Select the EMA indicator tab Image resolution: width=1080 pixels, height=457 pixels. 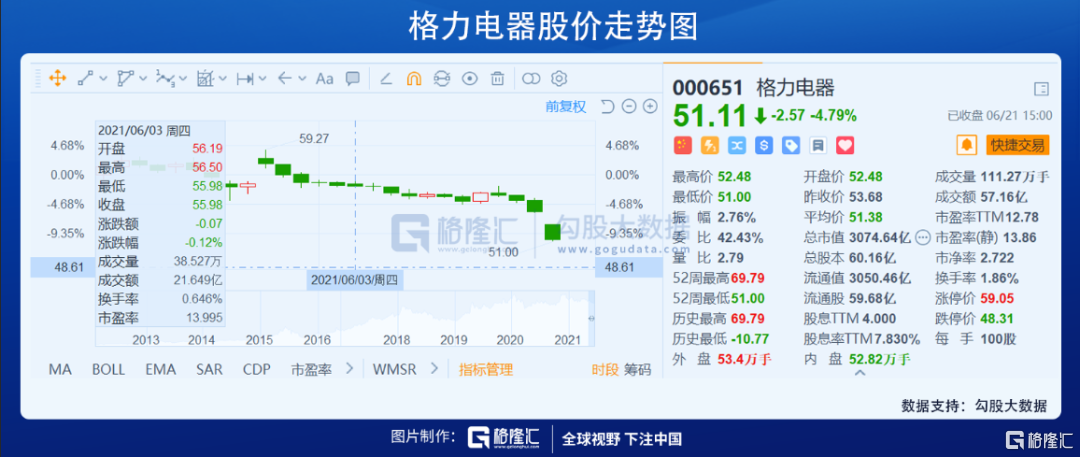pos(160,369)
